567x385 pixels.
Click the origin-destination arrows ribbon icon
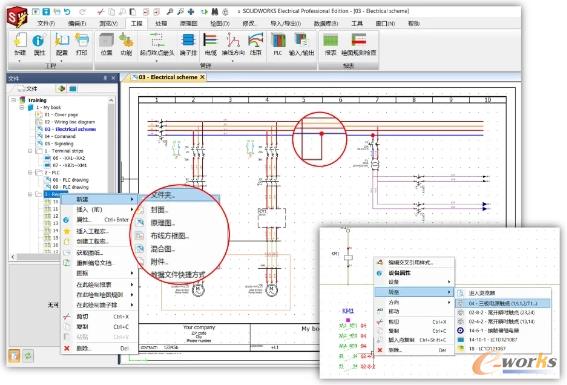click(x=157, y=44)
